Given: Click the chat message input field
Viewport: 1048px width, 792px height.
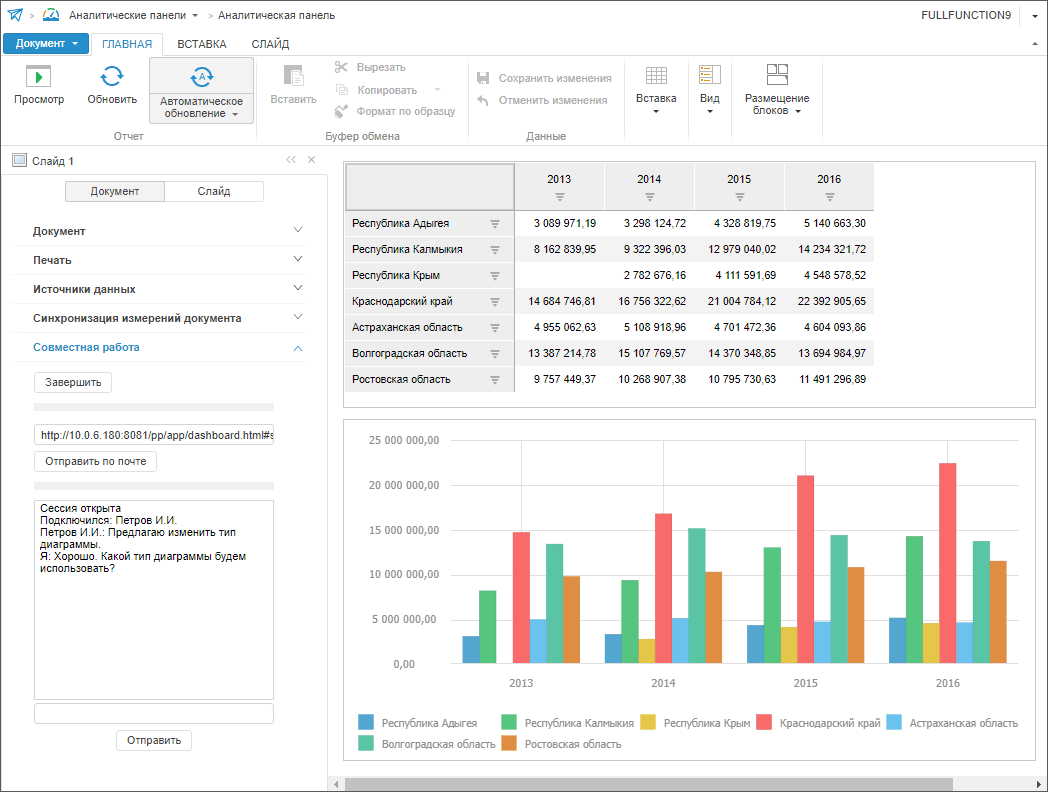Looking at the screenshot, I should (153, 713).
